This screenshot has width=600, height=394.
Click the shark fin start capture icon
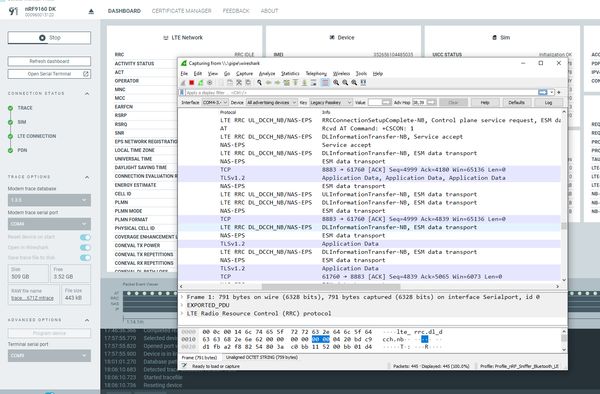click(x=183, y=83)
